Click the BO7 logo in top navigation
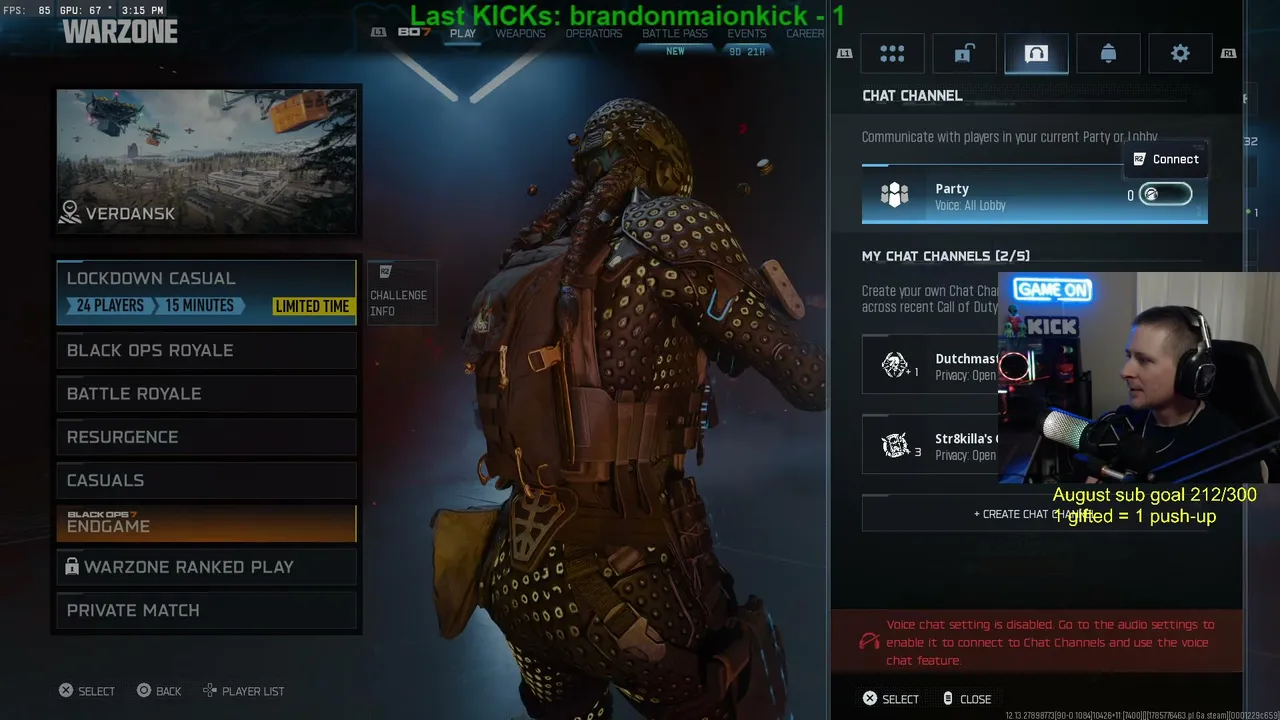1280x720 pixels. pos(414,33)
